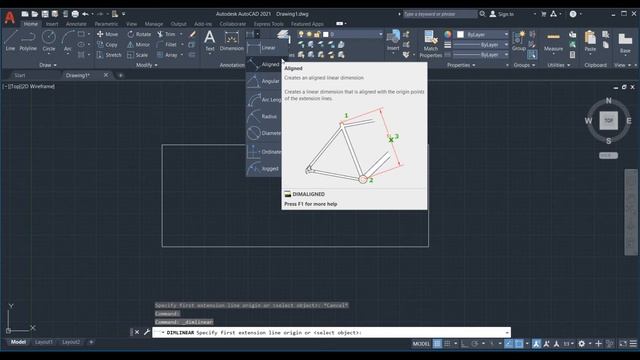Click the Match Properties tool
The width and height of the screenshot is (640, 360).
coord(431,44)
